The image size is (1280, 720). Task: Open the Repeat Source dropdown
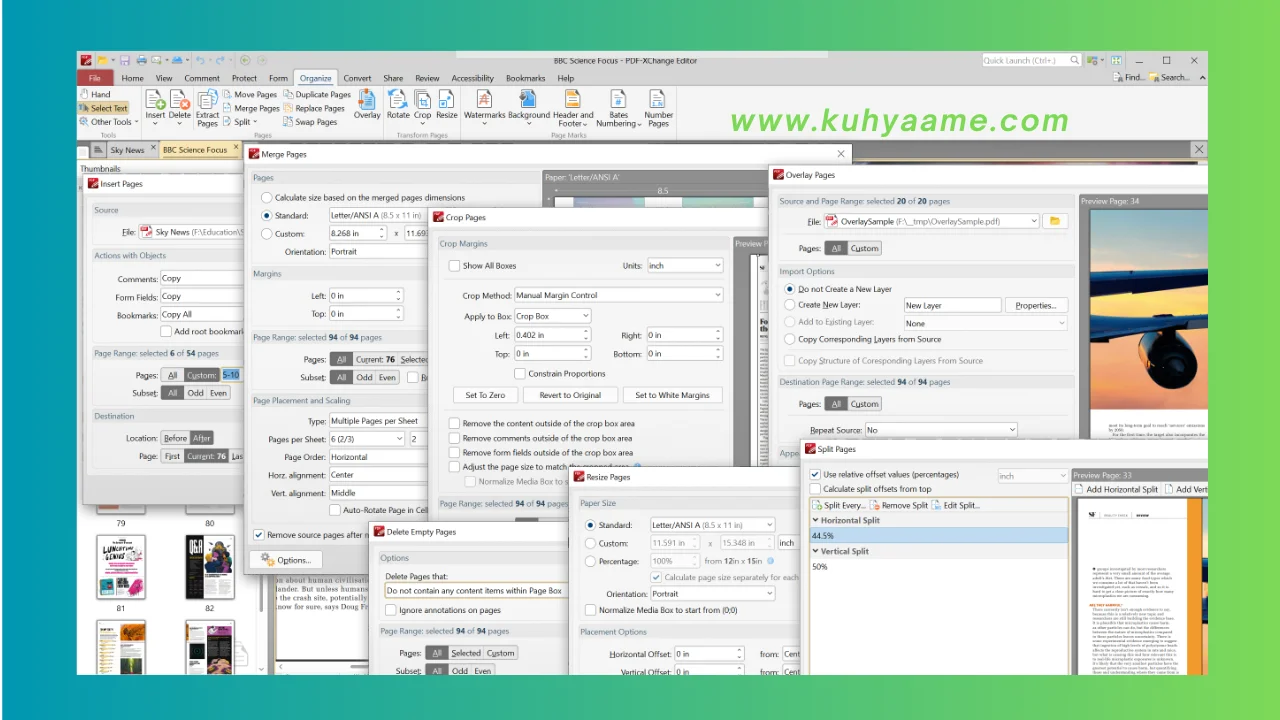[941, 430]
